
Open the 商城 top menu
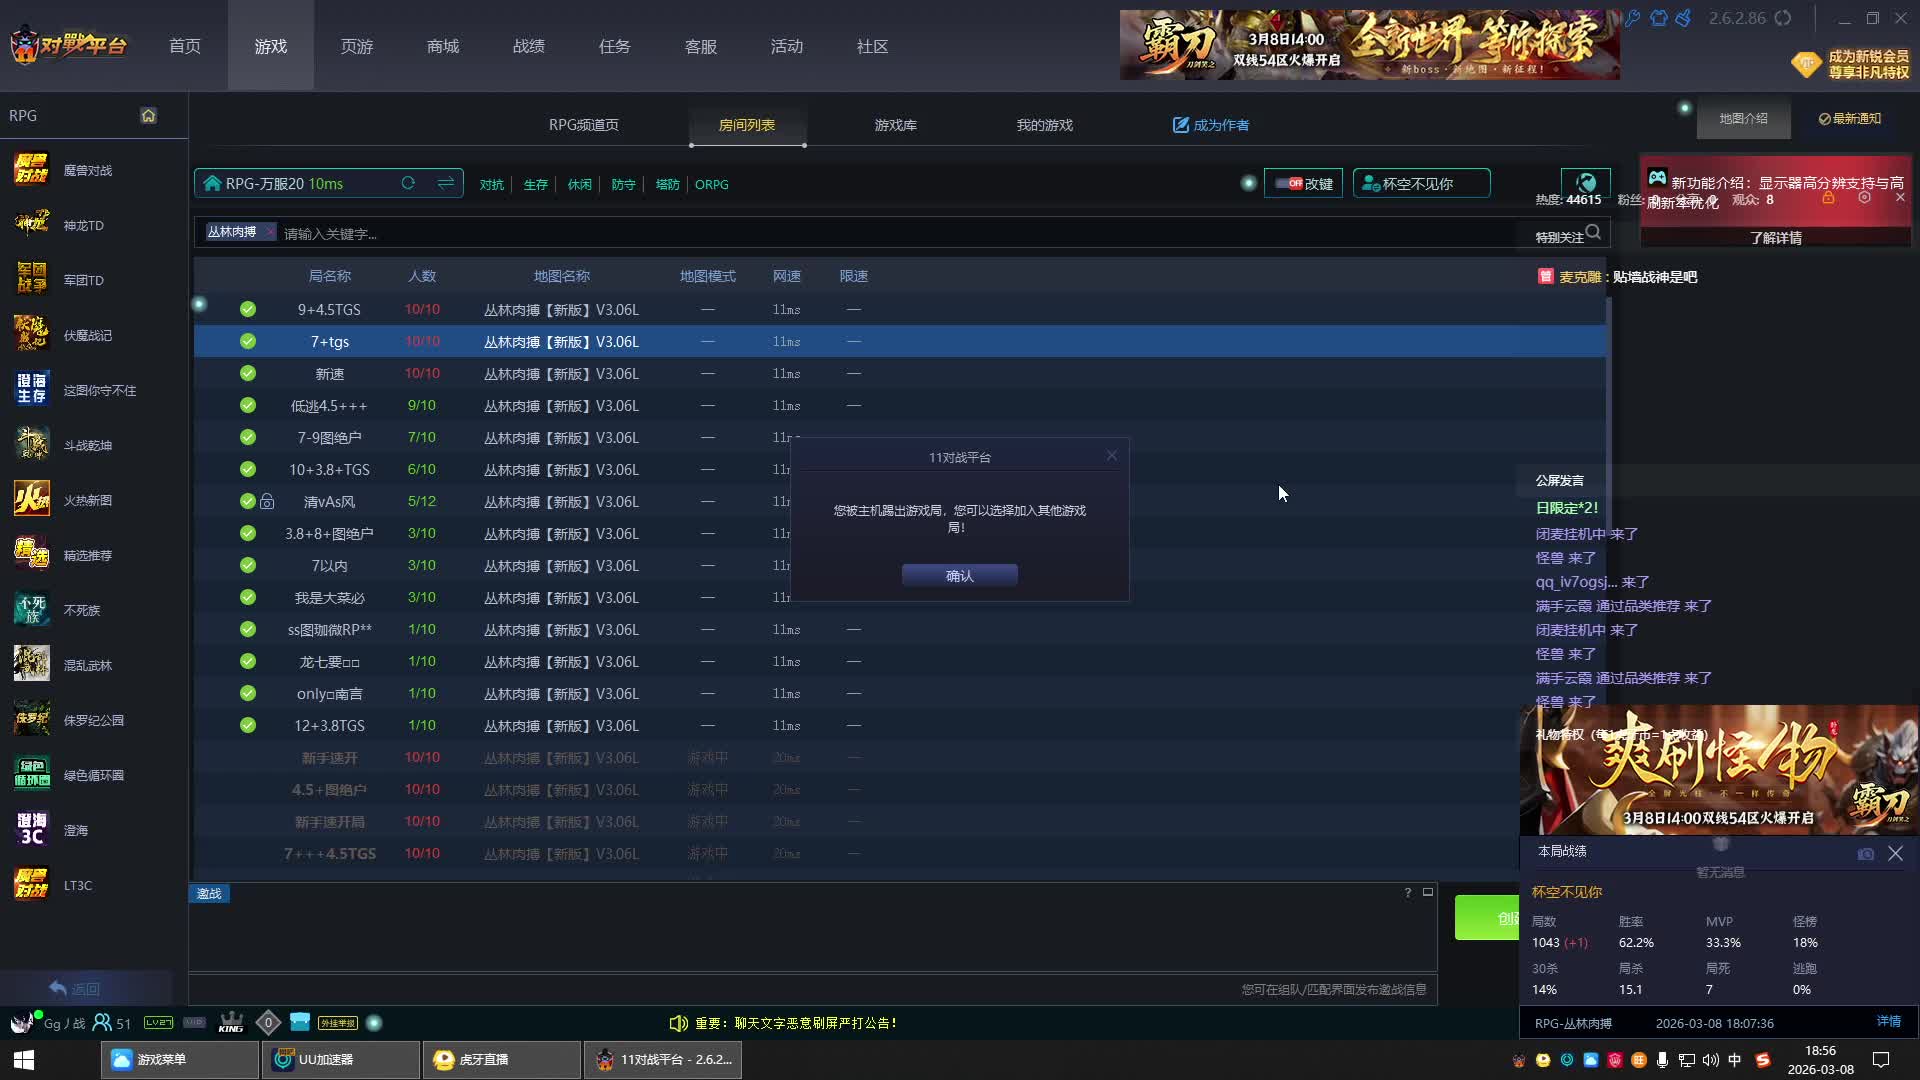[x=442, y=46]
